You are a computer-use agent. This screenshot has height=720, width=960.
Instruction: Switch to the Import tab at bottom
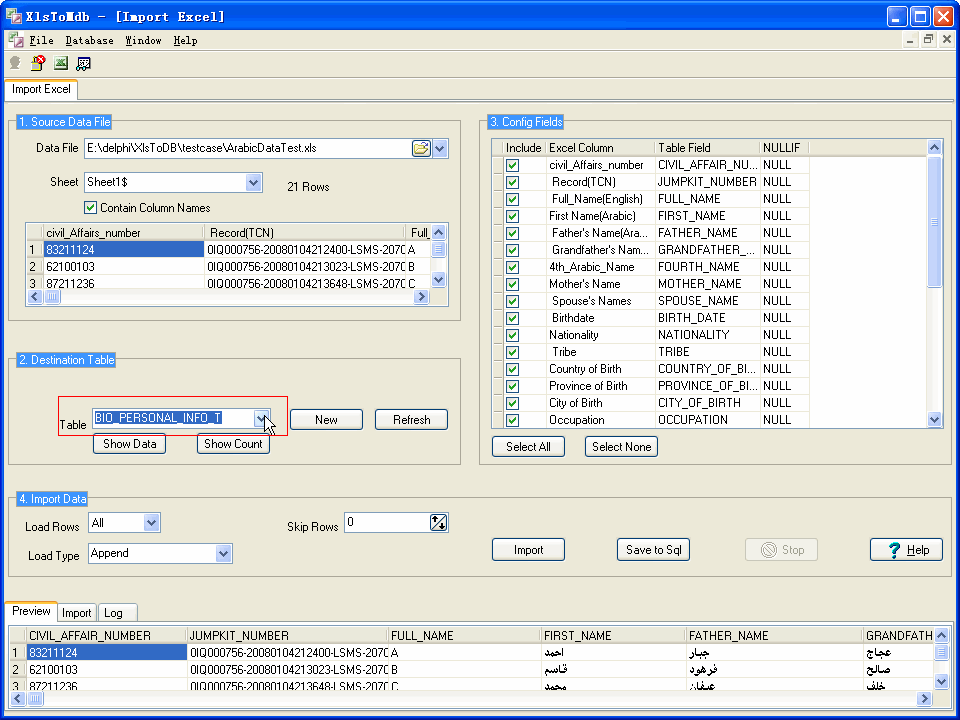(x=77, y=613)
